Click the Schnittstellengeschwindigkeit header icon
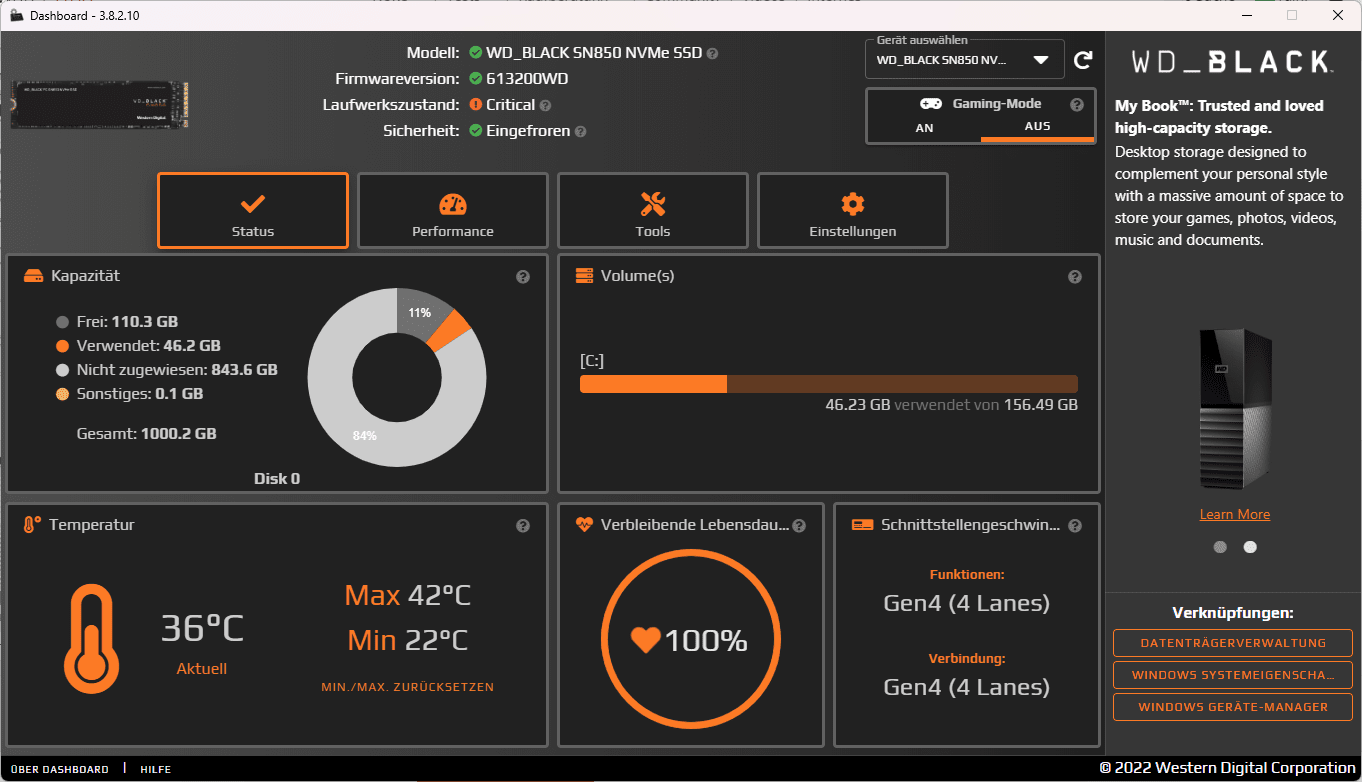The image size is (1362, 782). tap(862, 524)
